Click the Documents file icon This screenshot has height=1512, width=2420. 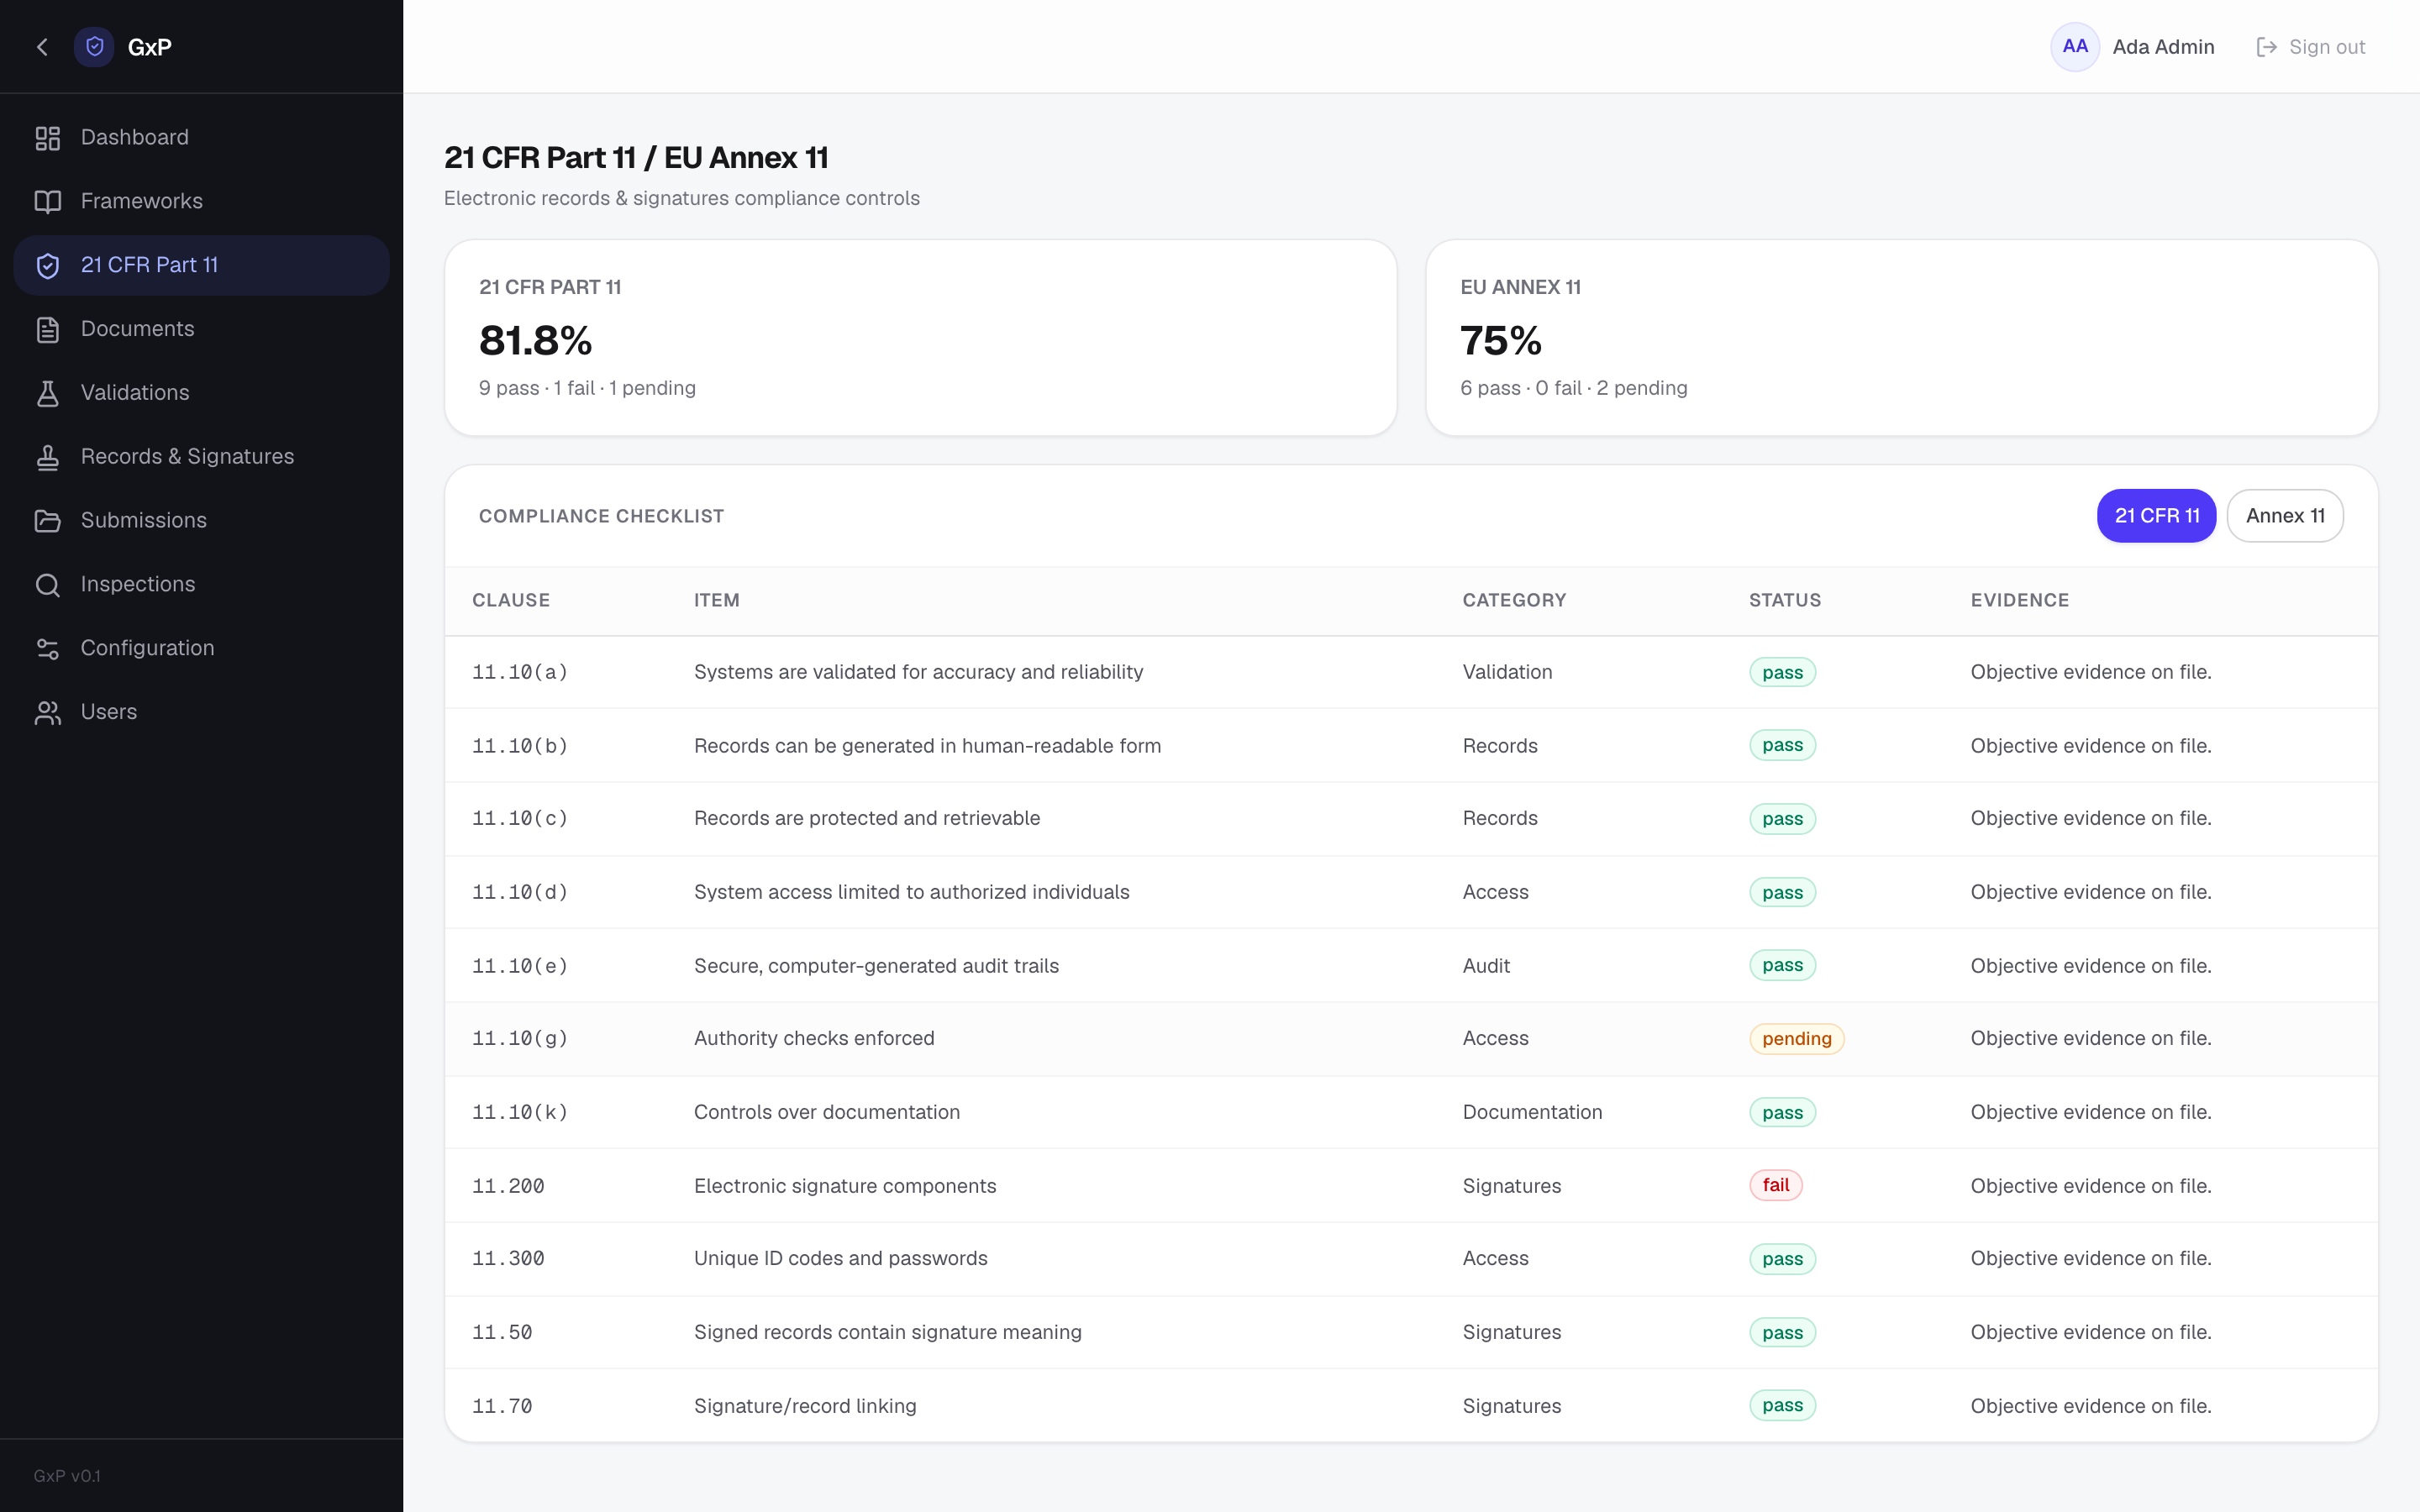47,330
